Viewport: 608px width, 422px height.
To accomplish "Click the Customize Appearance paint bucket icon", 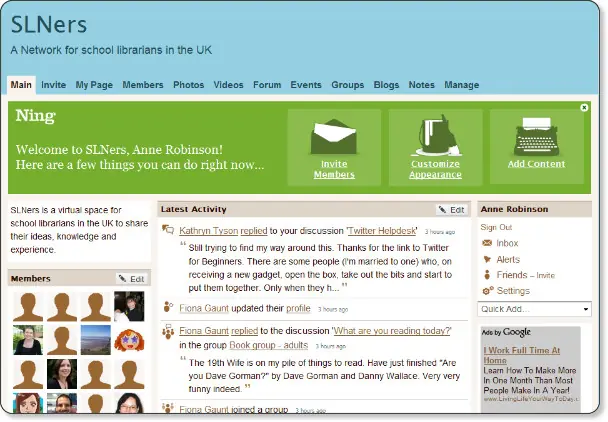I will (x=436, y=136).
